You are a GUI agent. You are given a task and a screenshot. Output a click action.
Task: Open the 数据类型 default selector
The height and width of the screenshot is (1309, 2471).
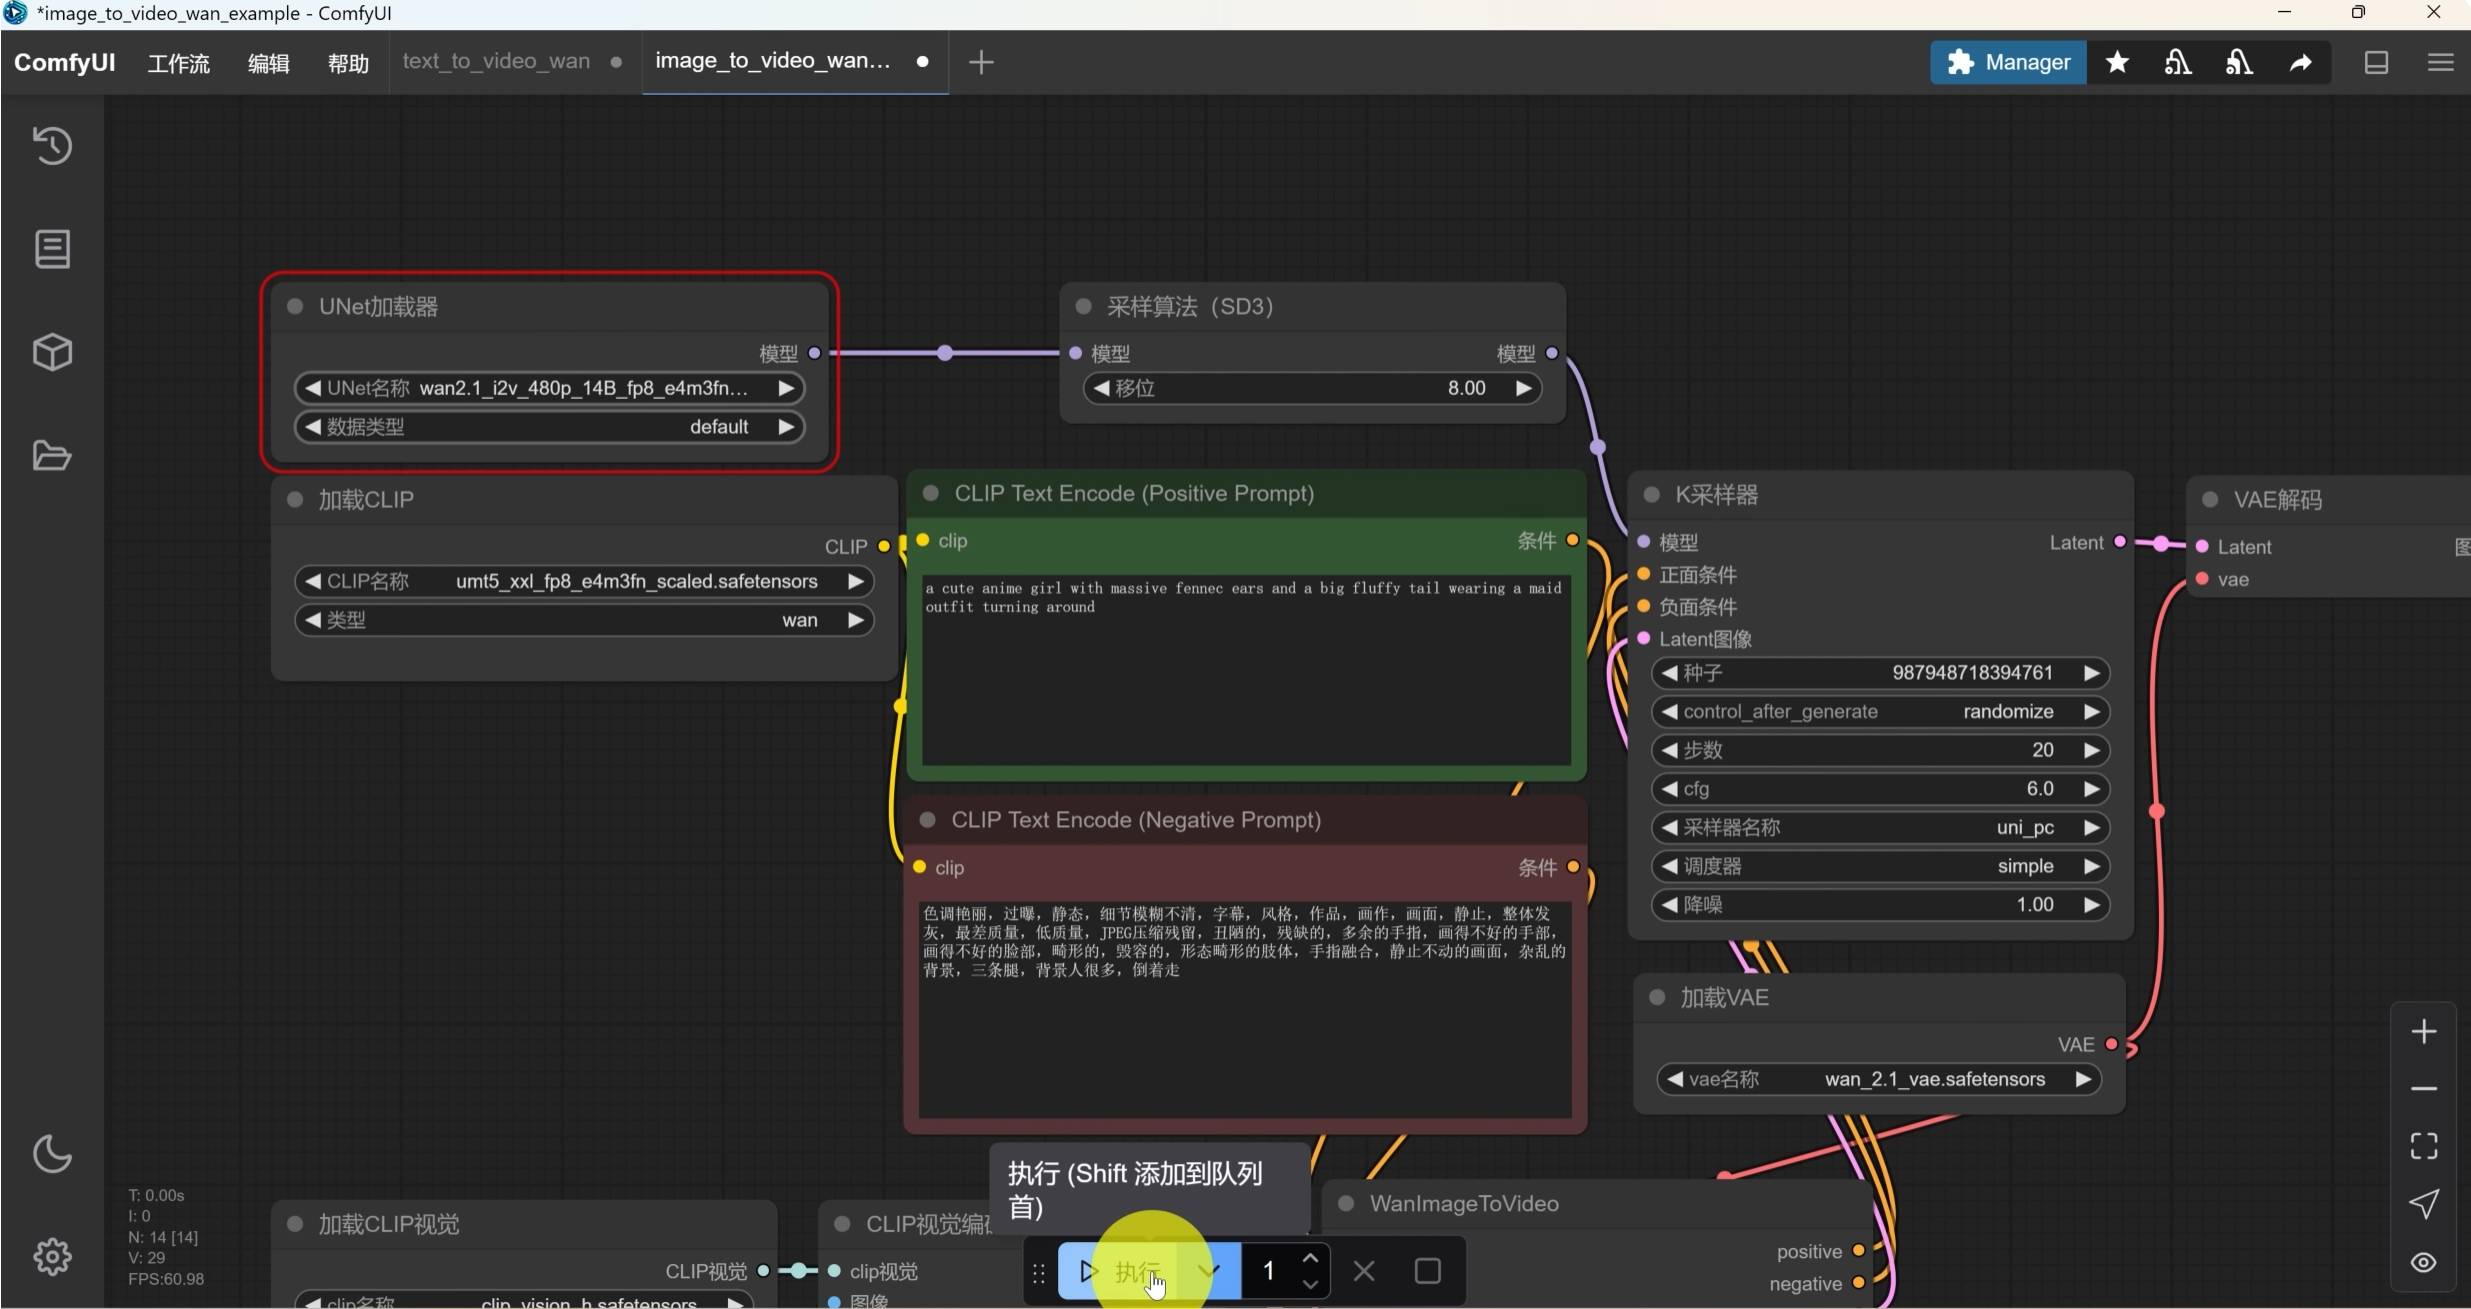tap(550, 427)
